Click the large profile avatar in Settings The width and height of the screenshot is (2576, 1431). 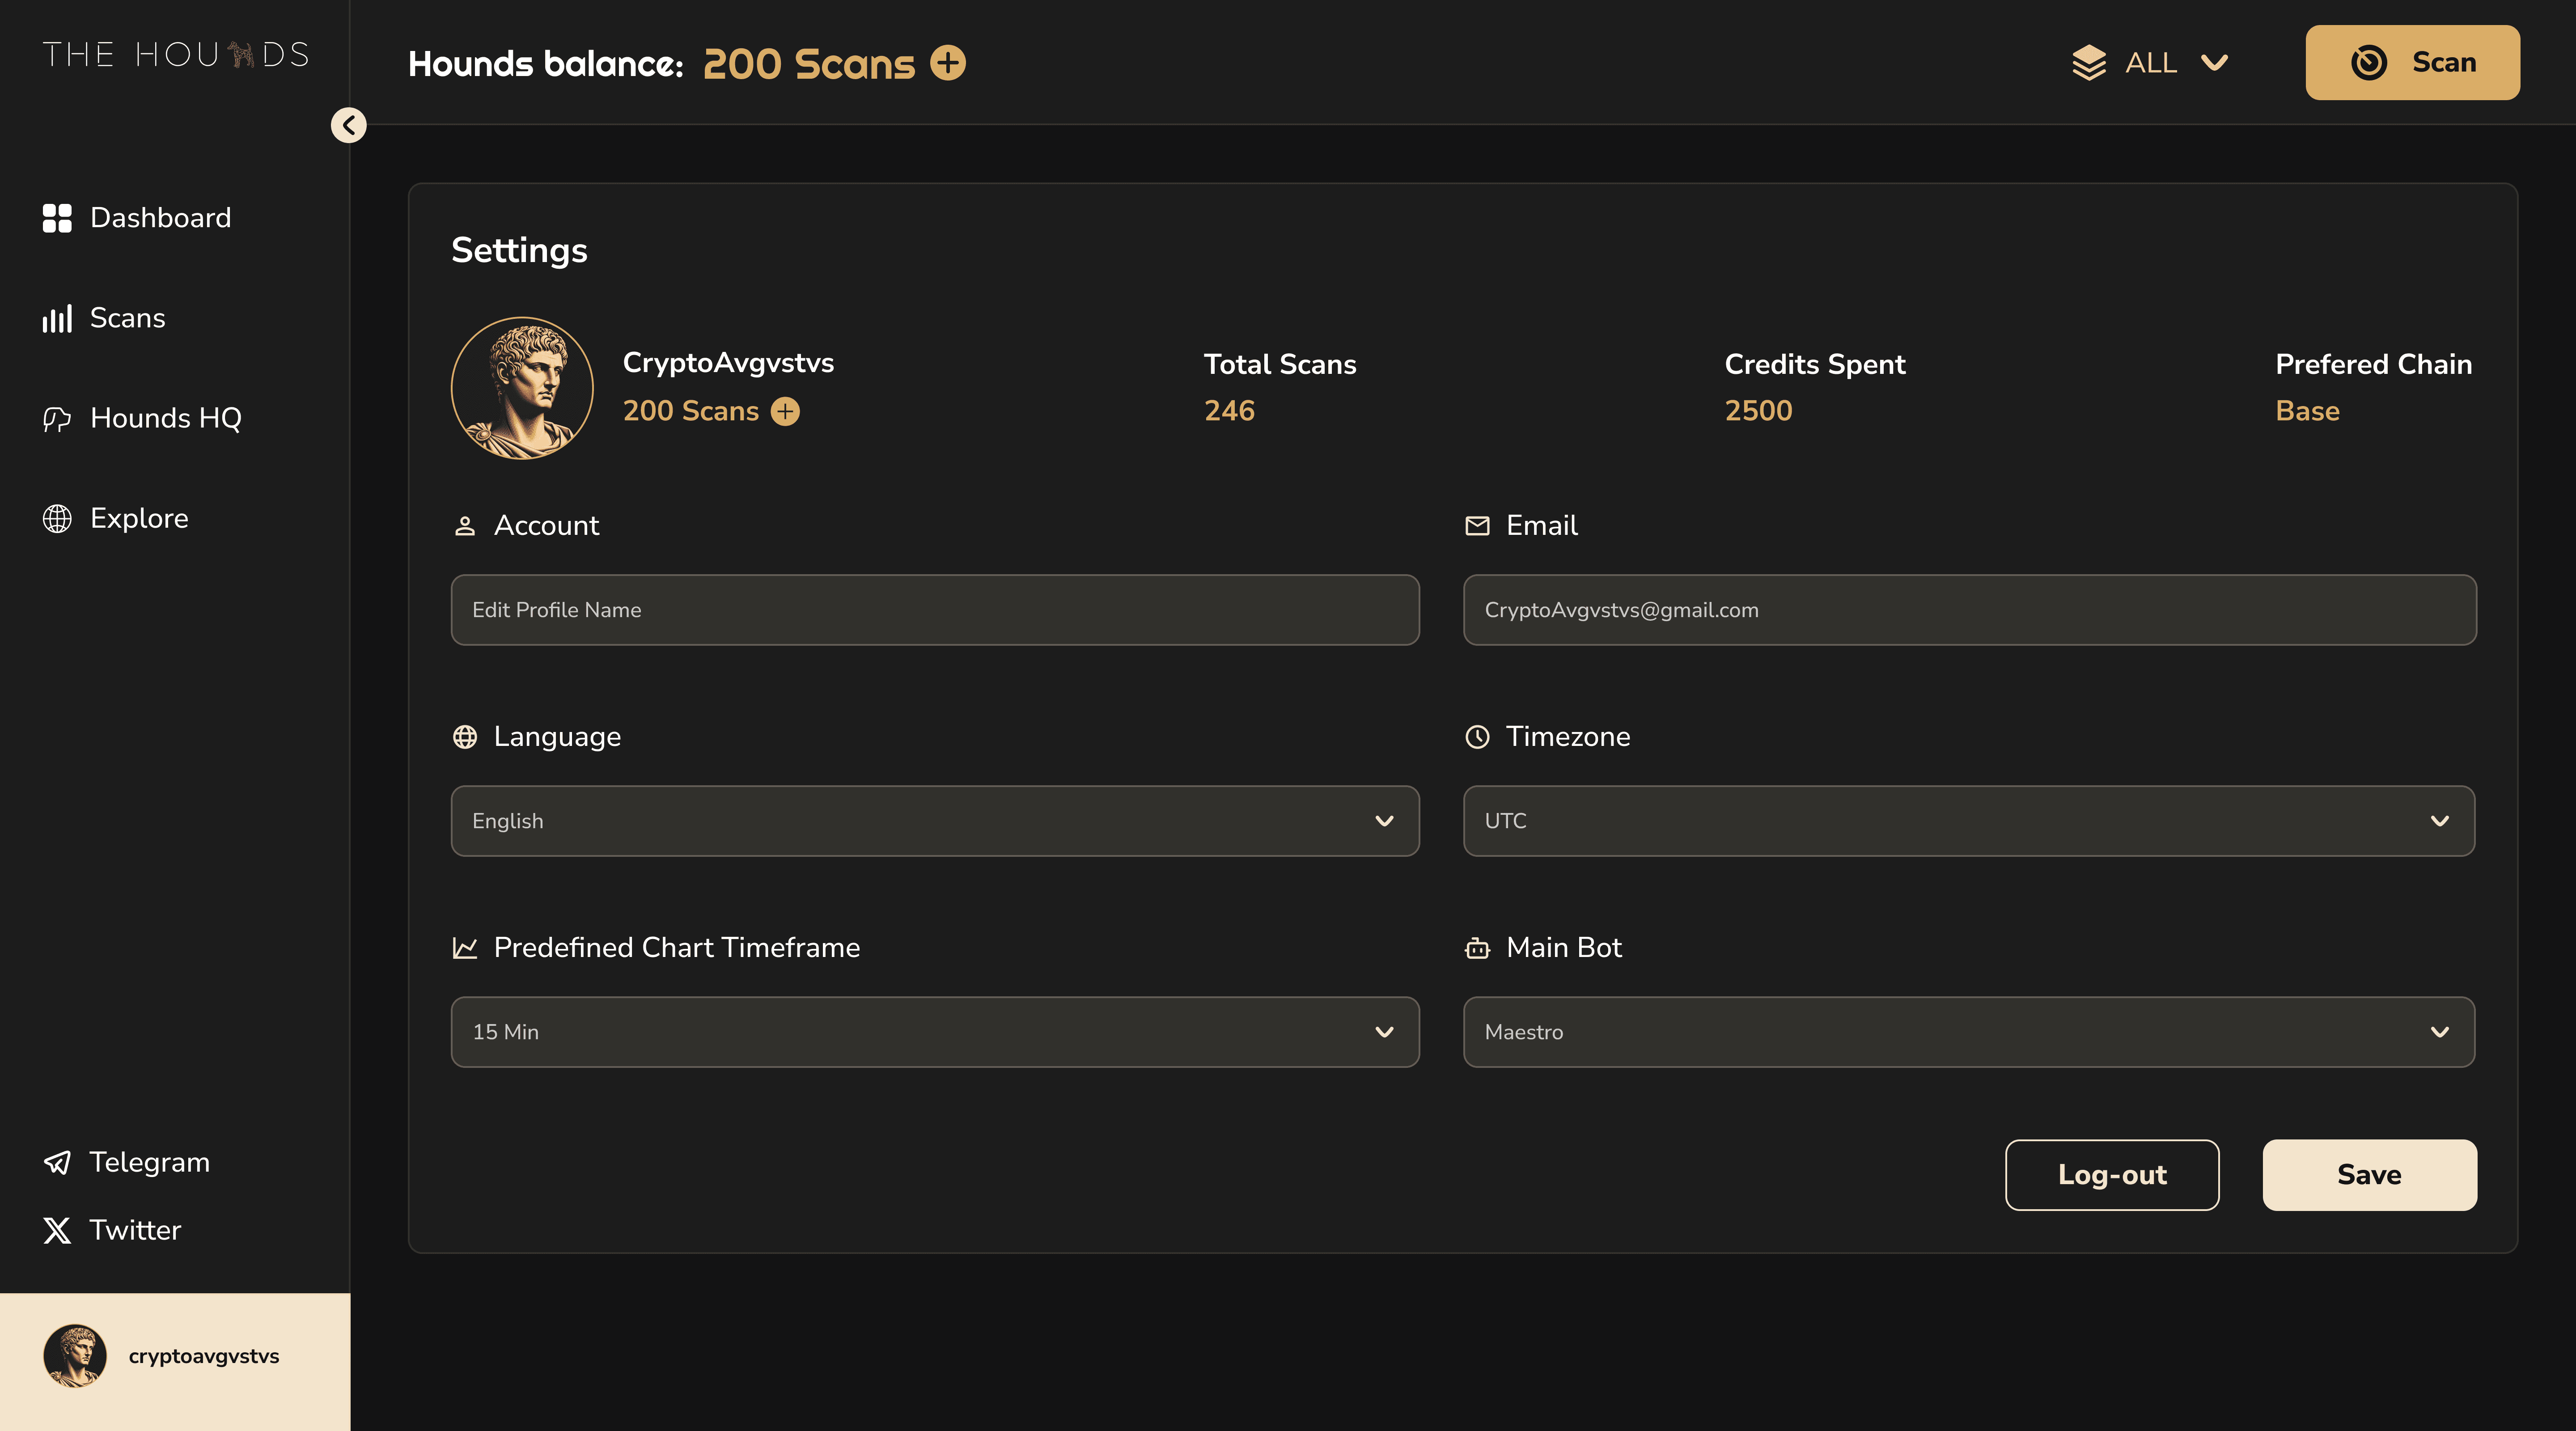[x=522, y=388]
